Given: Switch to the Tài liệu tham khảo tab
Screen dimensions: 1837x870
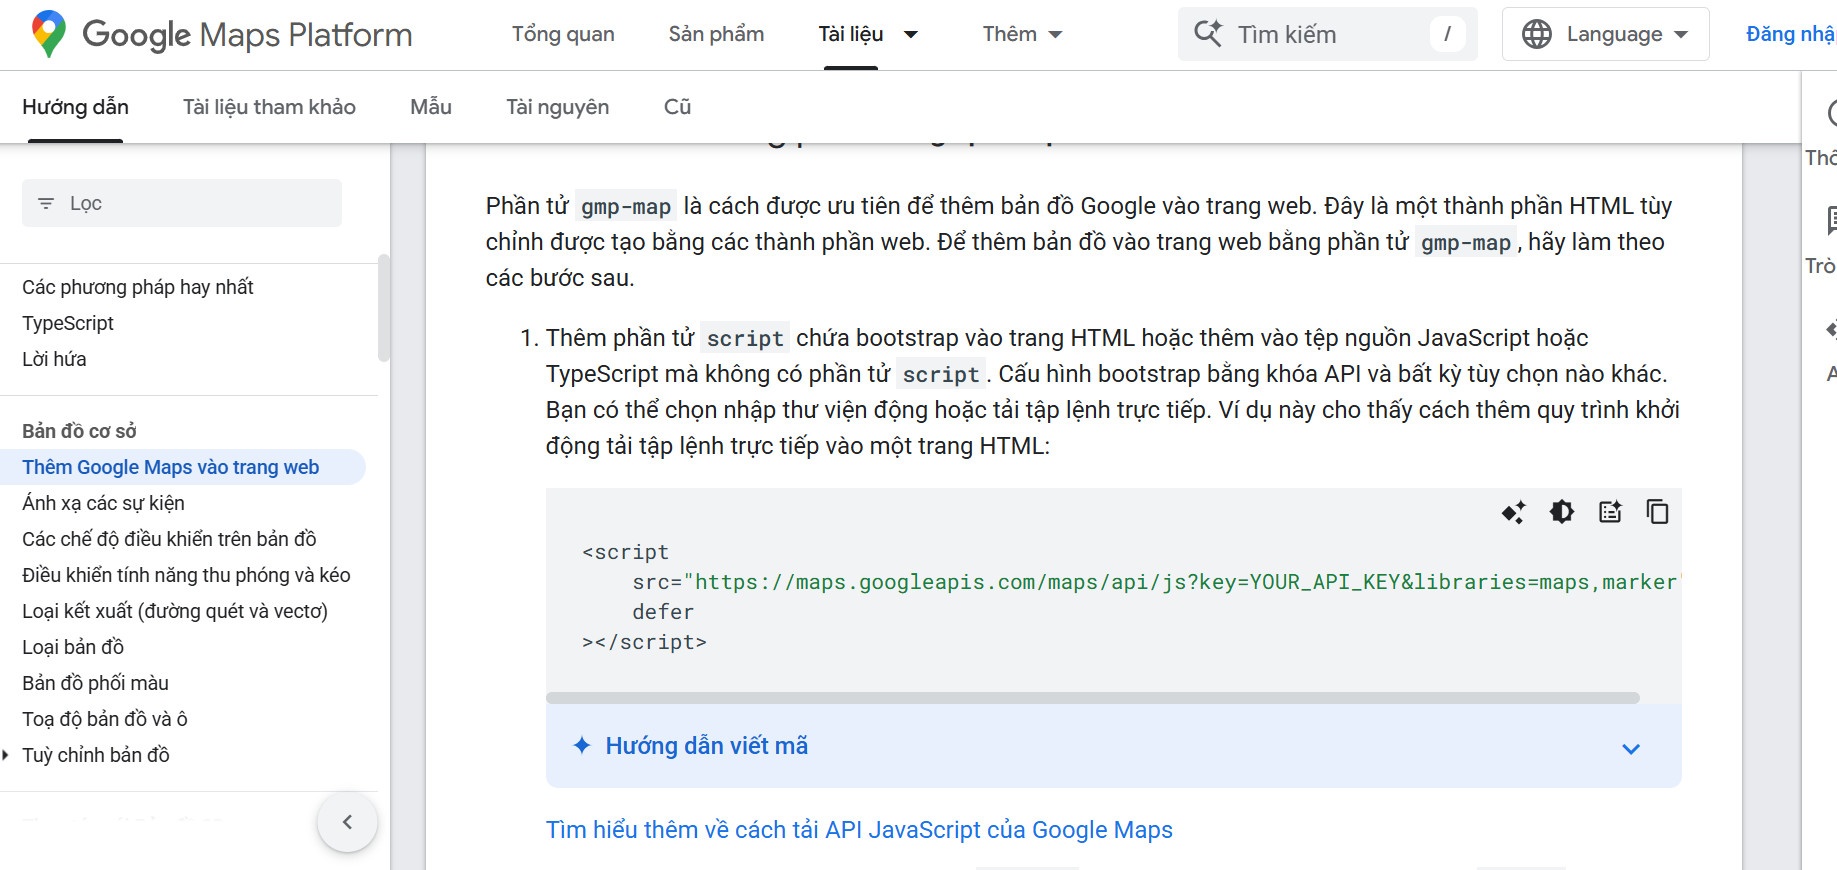Looking at the screenshot, I should click(x=268, y=106).
